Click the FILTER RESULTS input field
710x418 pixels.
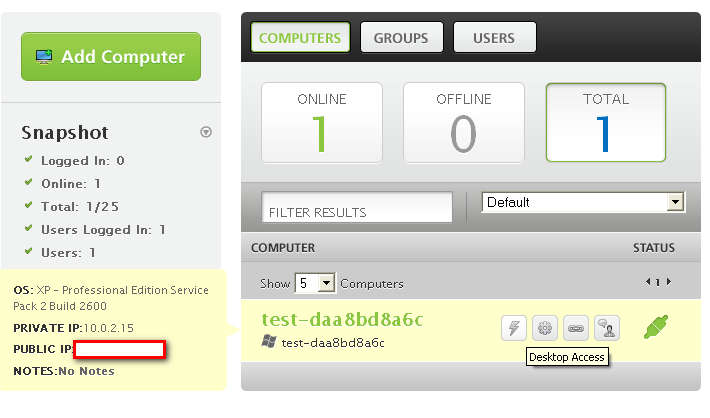point(357,207)
